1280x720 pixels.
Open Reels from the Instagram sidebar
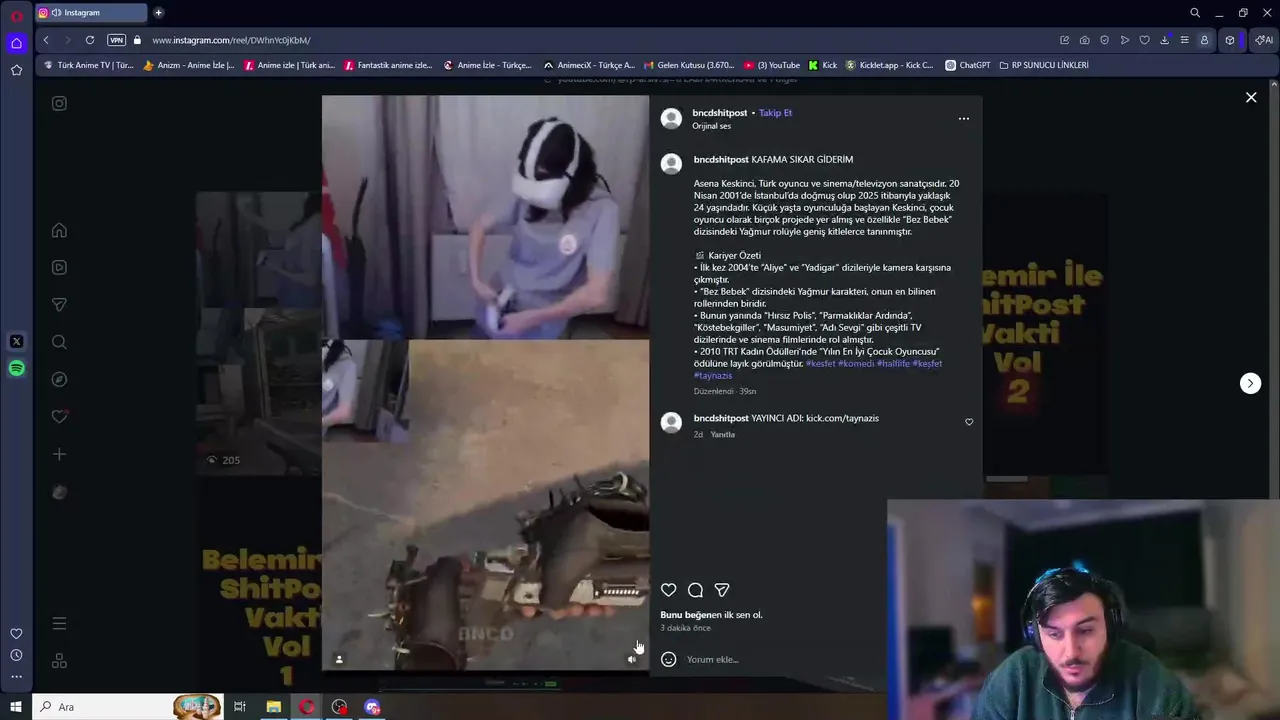click(x=59, y=267)
